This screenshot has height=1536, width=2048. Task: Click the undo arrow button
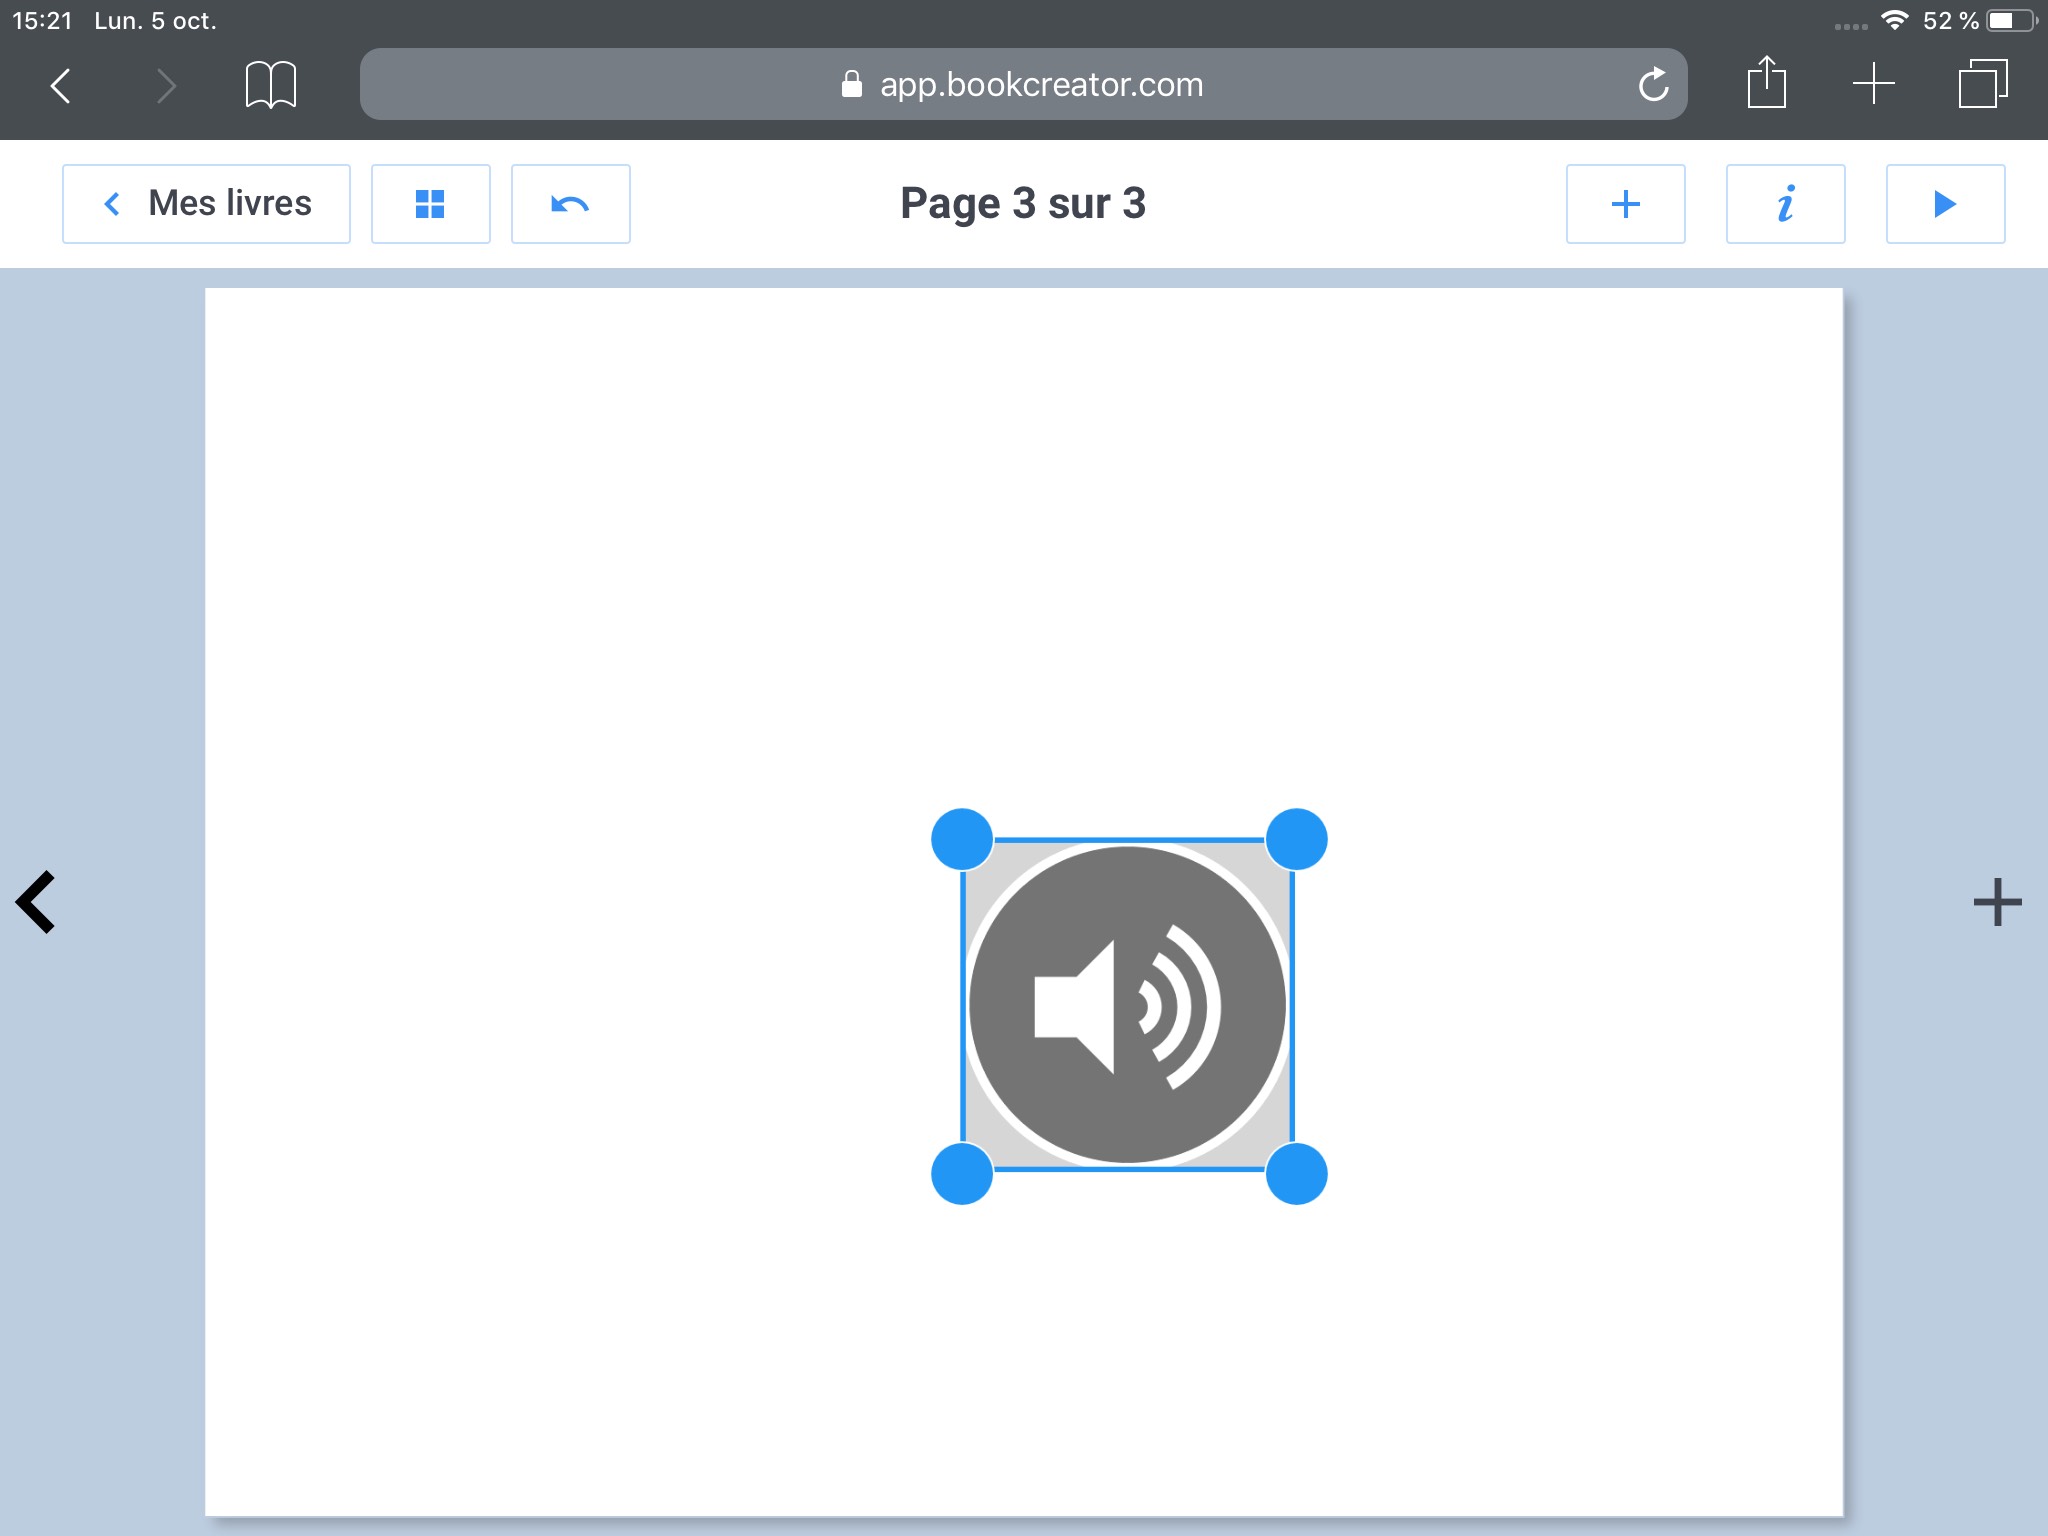pos(570,204)
